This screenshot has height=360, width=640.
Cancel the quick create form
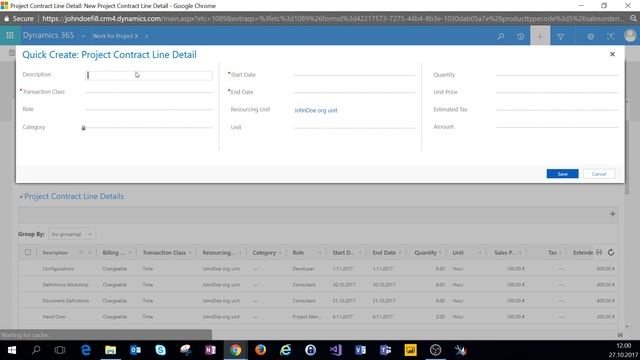click(599, 174)
